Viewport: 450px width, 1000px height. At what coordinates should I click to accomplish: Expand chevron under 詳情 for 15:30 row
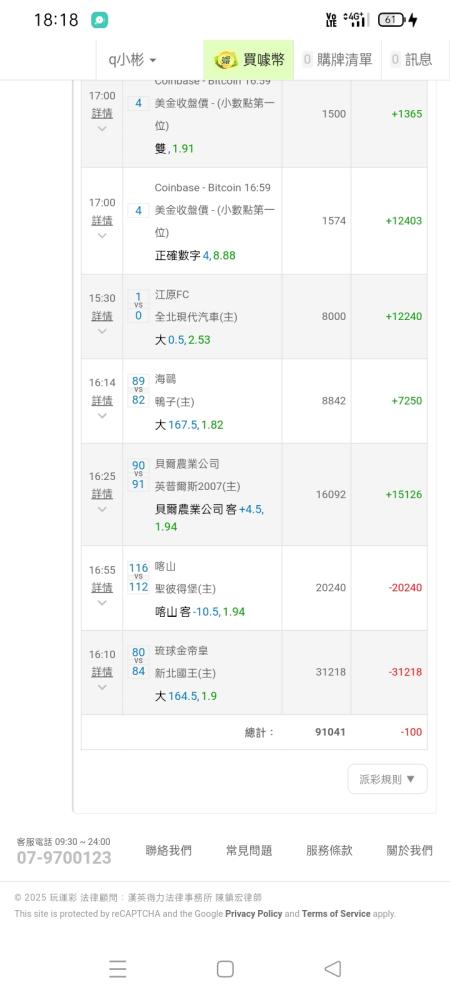[x=102, y=332]
